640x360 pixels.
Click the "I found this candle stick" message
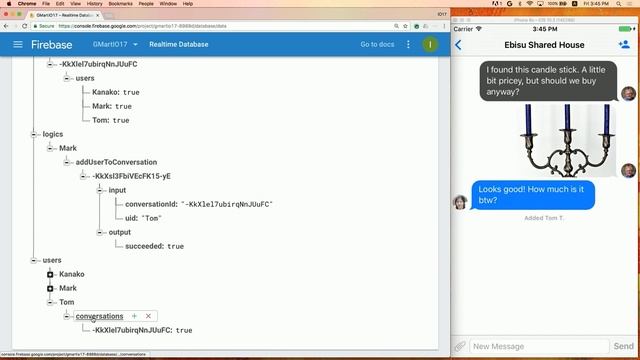pos(548,81)
